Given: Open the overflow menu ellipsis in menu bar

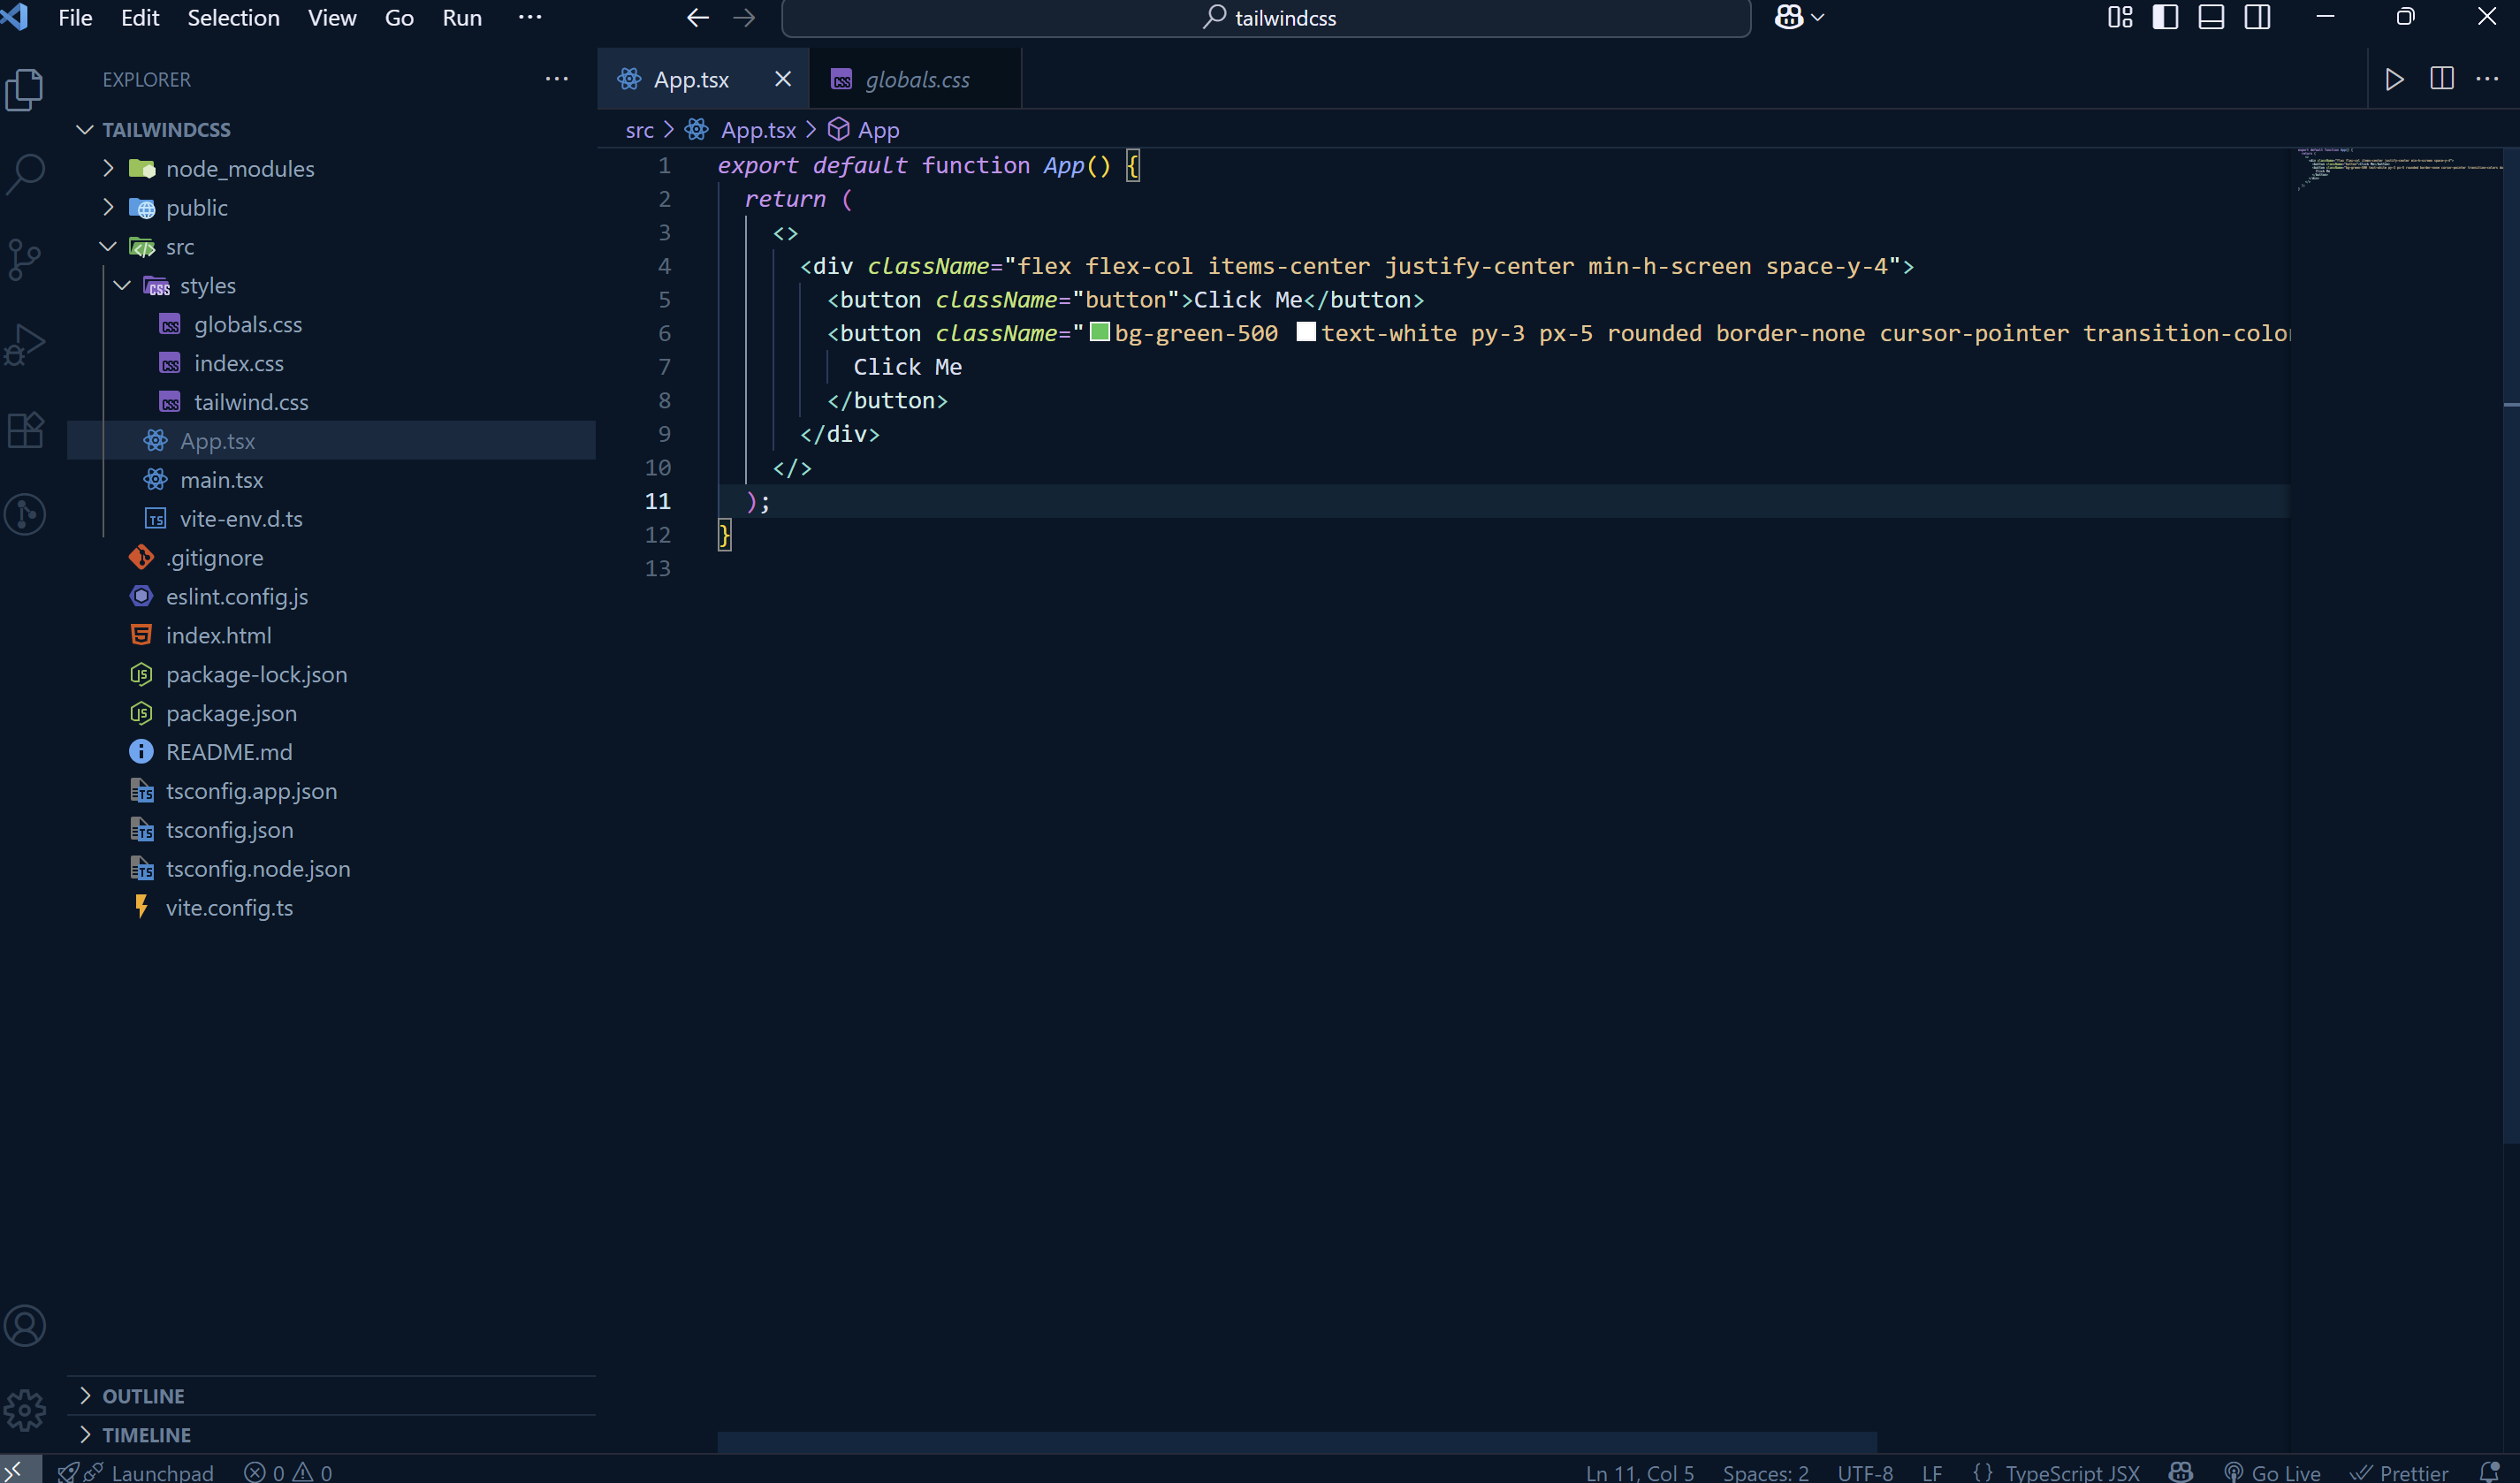Looking at the screenshot, I should 530,17.
